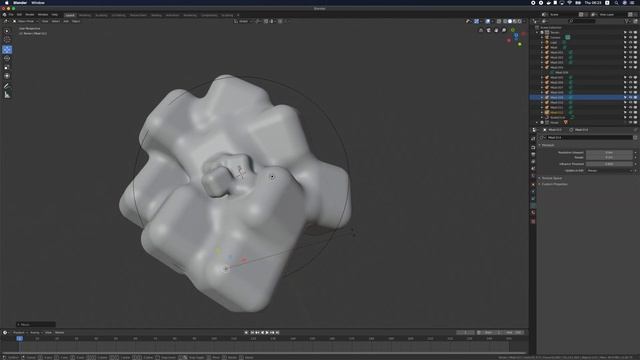This screenshot has height=360, width=640.
Task: Open the viewport Object menu
Action: pos(76,21)
